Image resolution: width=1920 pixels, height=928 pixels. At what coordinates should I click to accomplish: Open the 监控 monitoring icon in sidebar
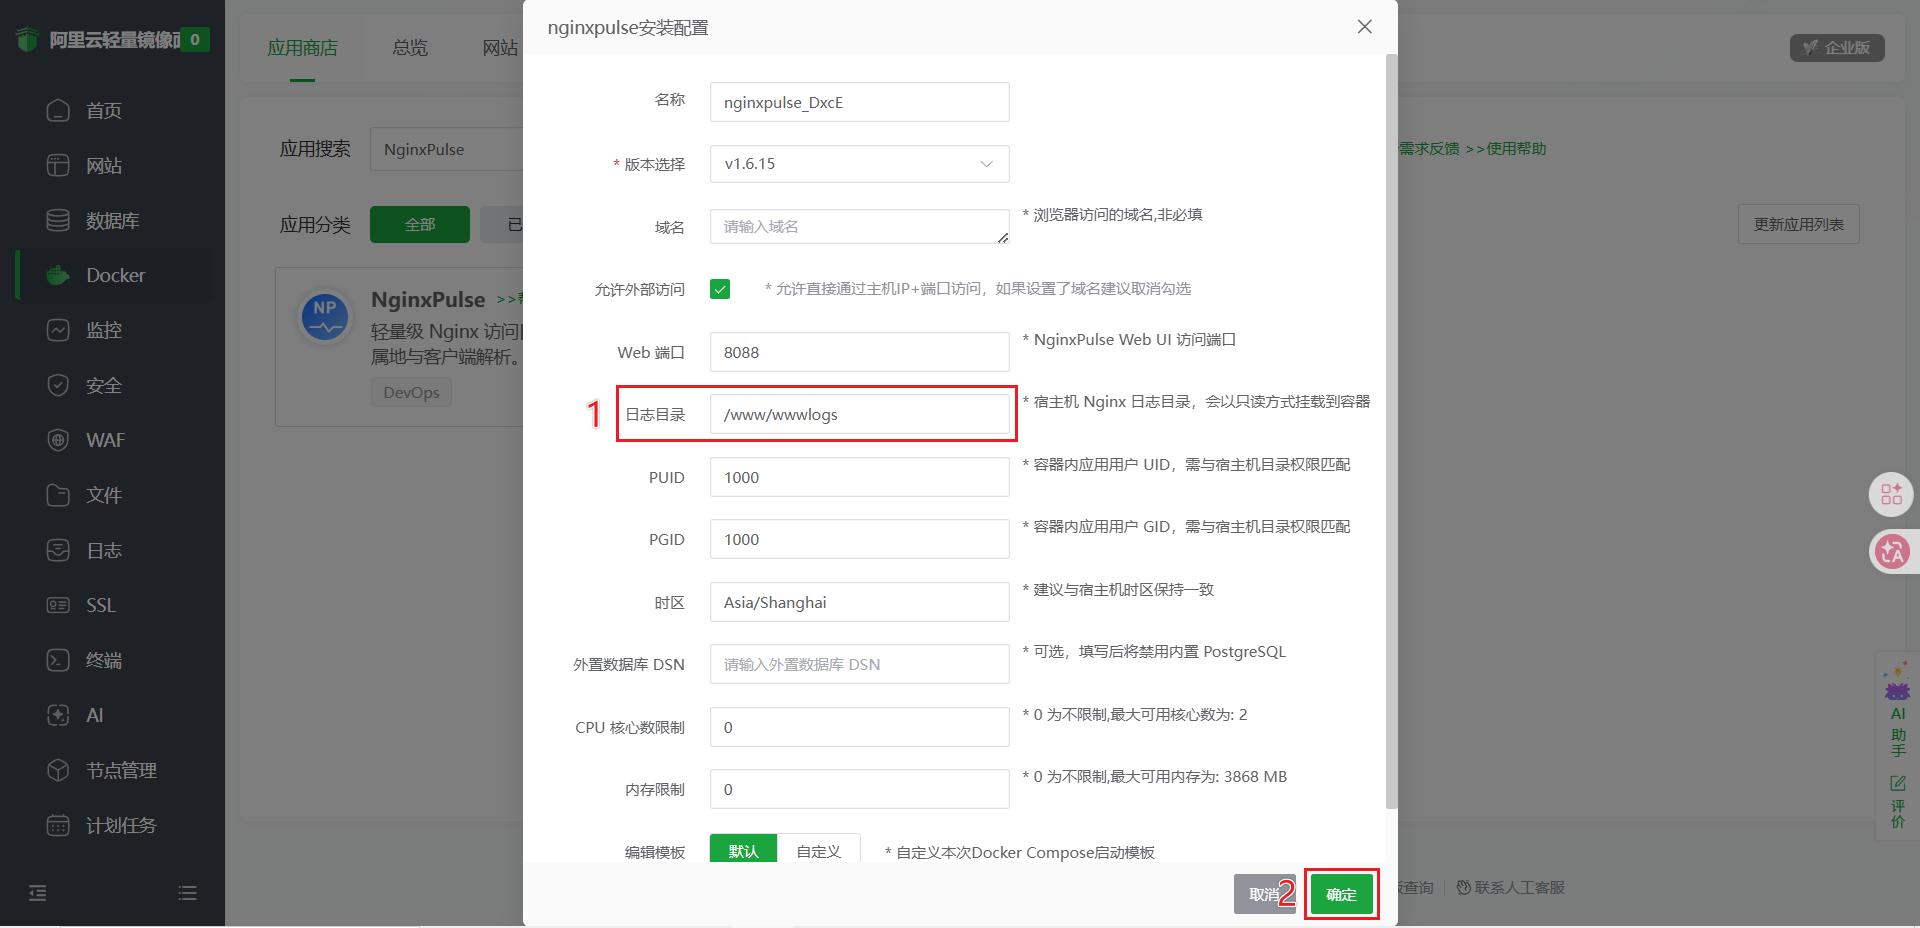click(x=58, y=330)
